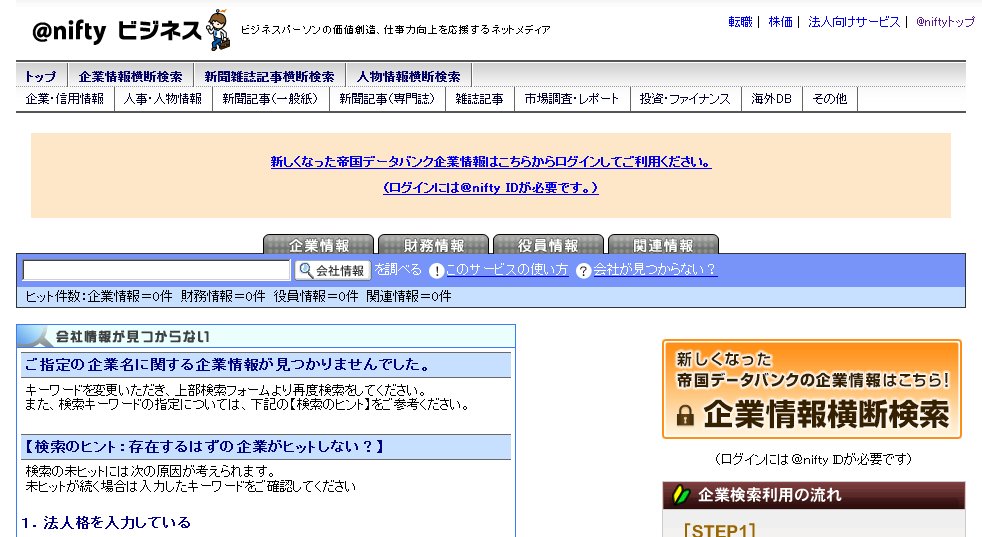This screenshot has height=537, width=982.
Task: Follow the 新しくなった帝国データバンク企業情報 login link
Action: click(x=491, y=162)
